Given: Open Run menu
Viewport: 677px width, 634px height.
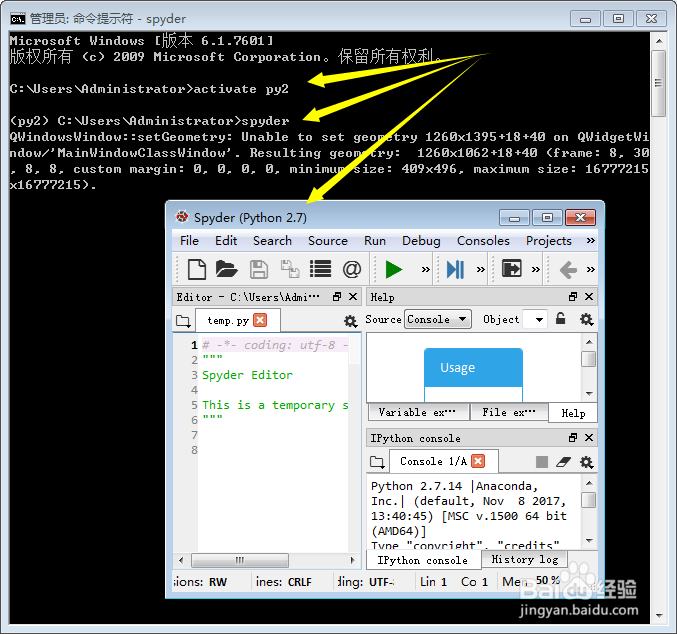Looking at the screenshot, I should (375, 241).
